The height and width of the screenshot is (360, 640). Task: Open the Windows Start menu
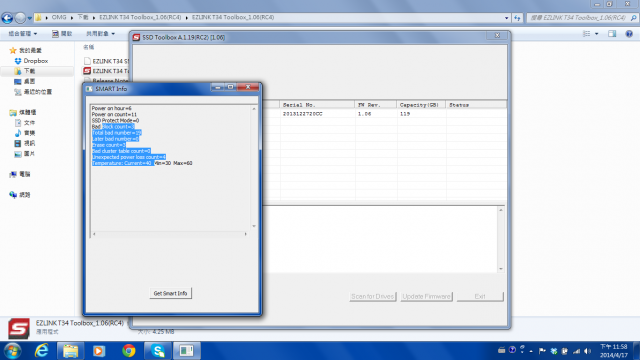click(x=12, y=351)
